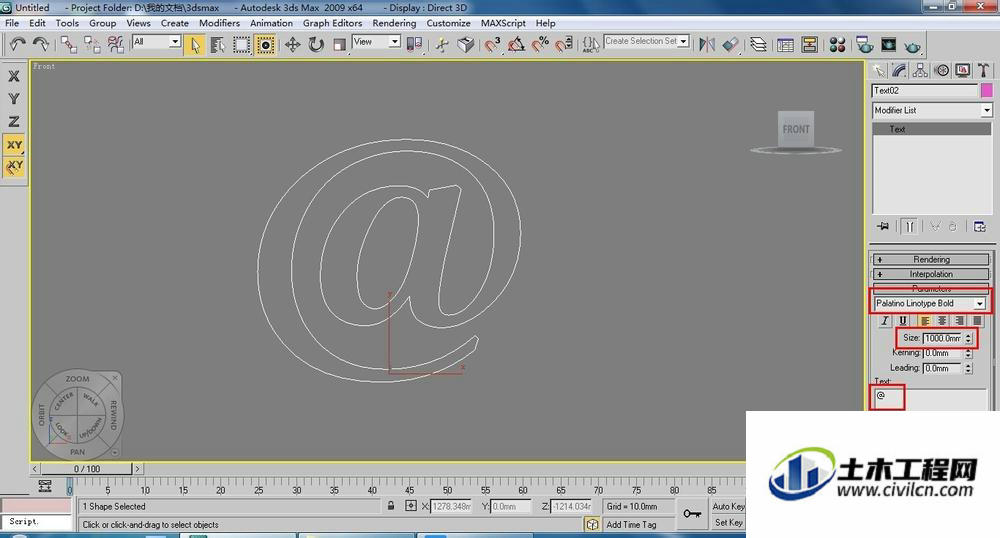Open Curve Editor icon in toolbar
Image resolution: width=1000 pixels, height=538 pixels.
tap(786, 45)
